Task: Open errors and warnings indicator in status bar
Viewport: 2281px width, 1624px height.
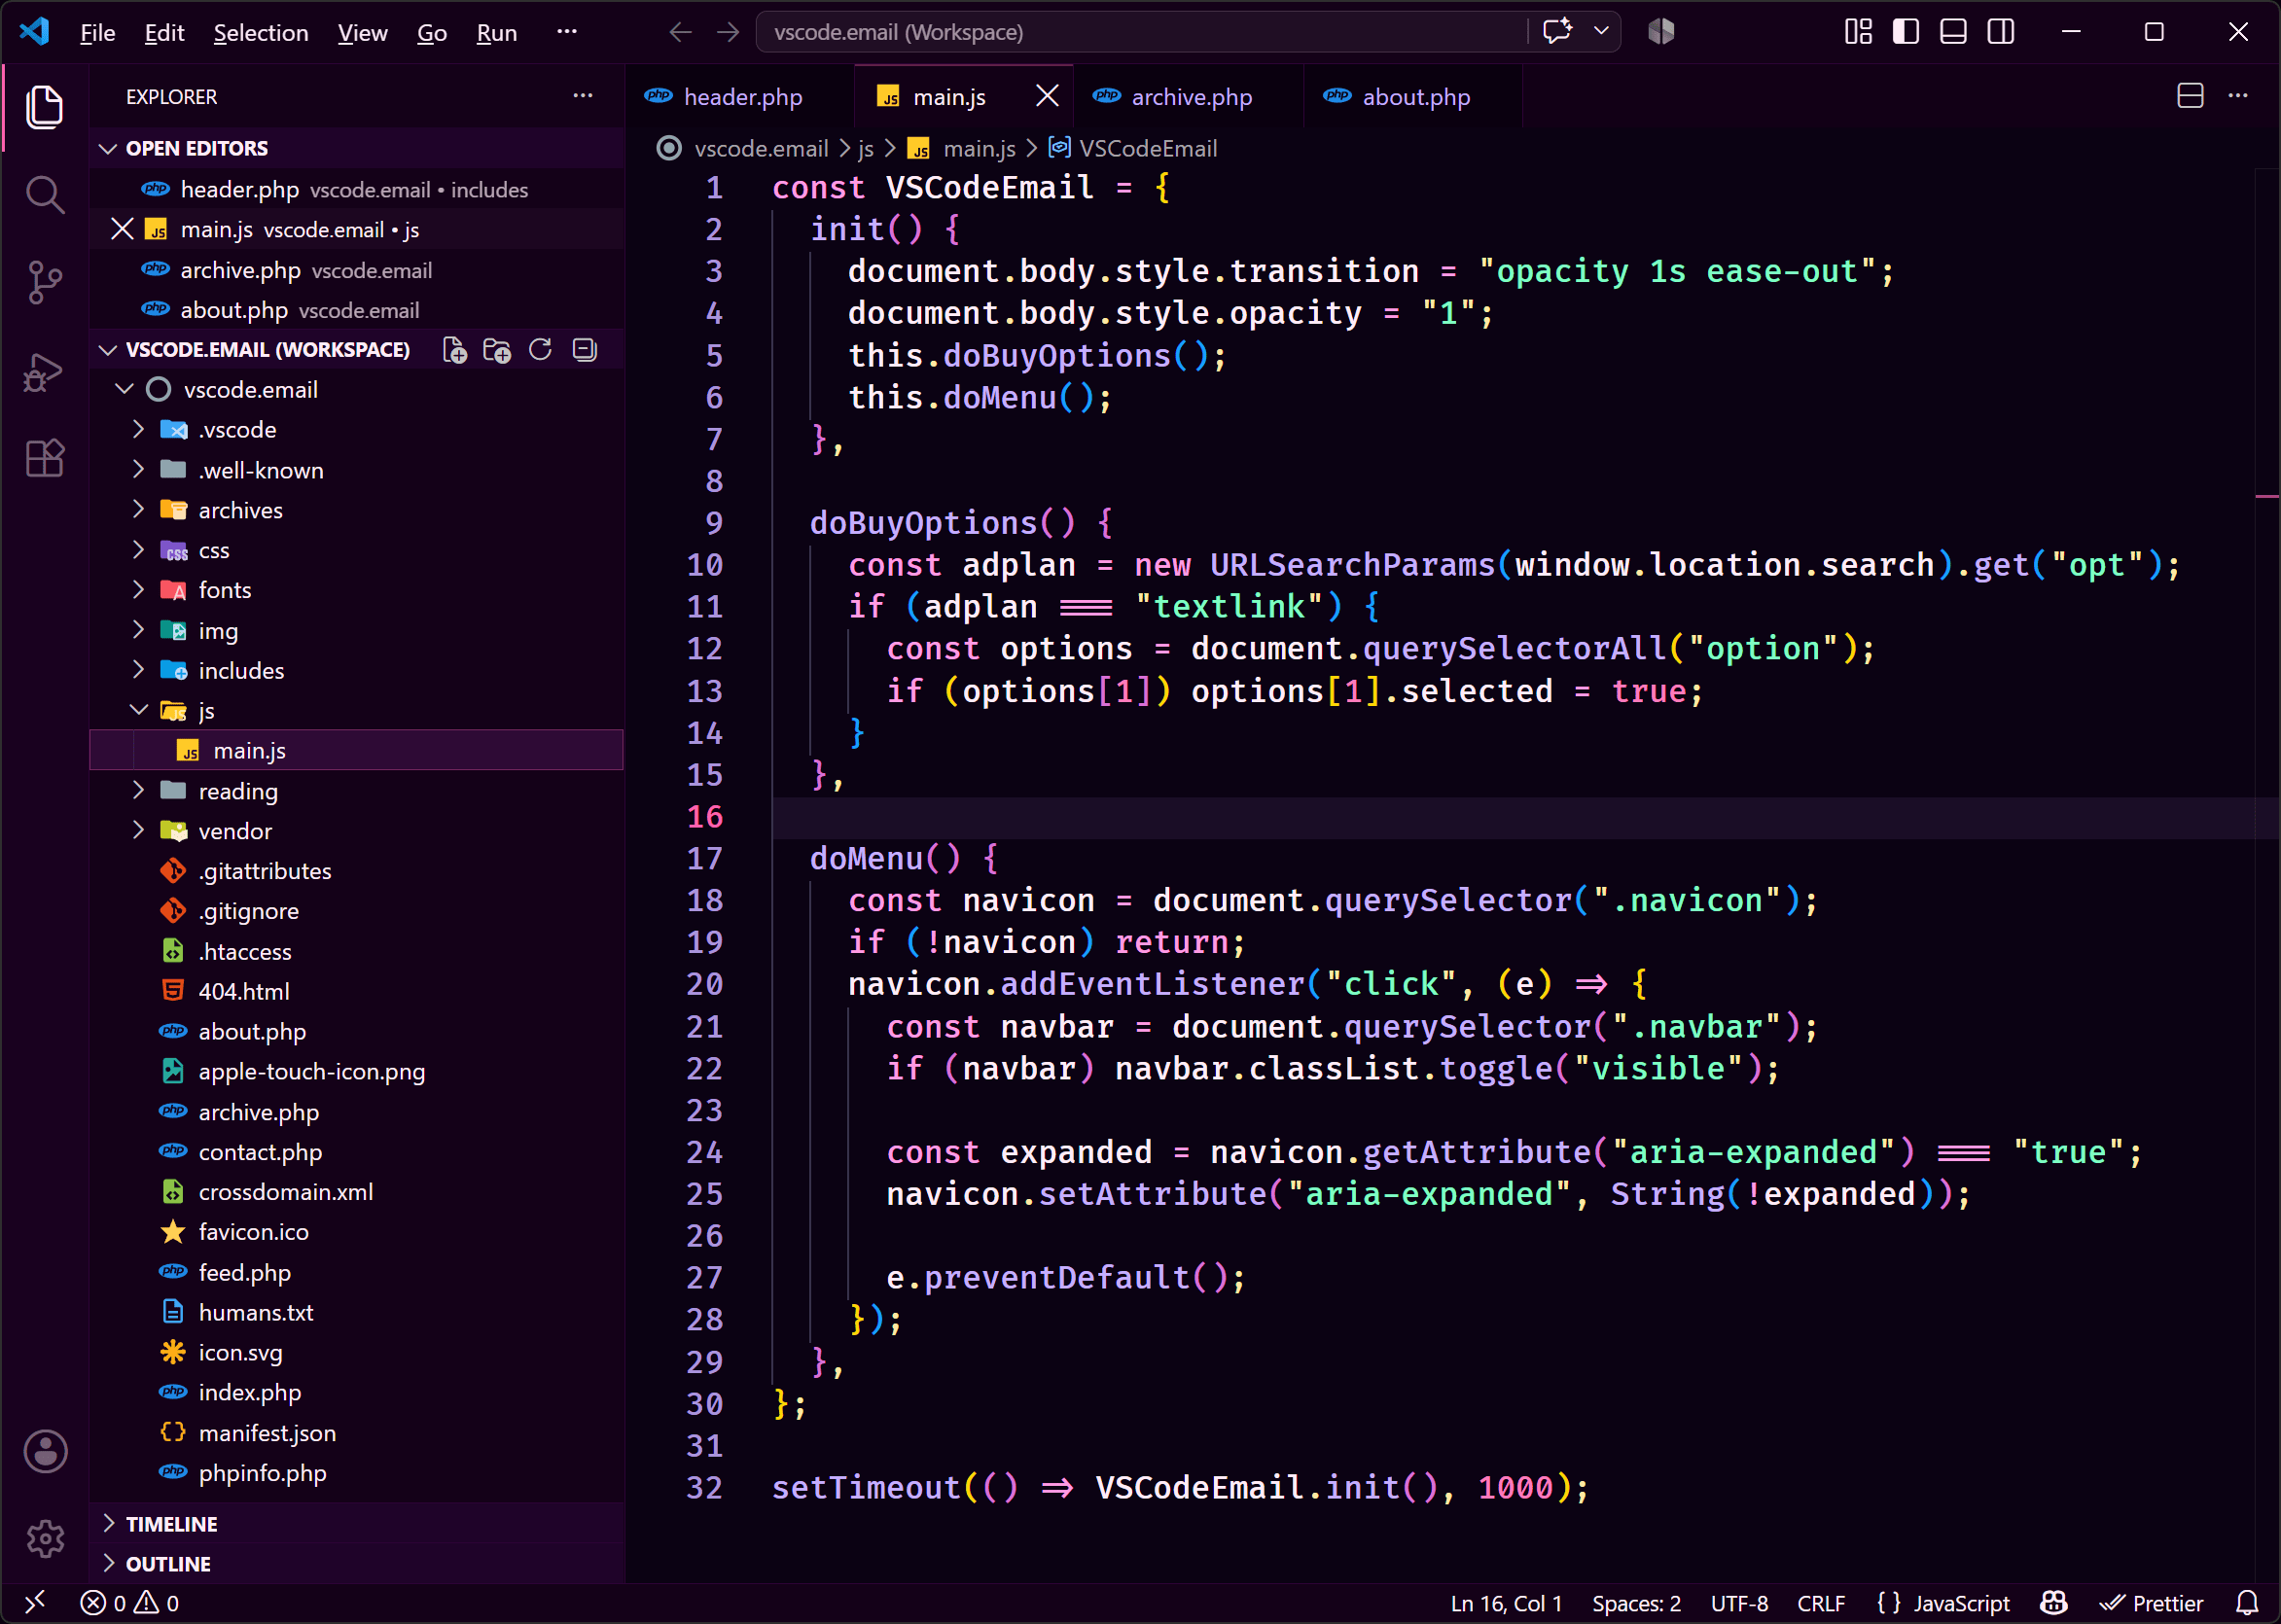Action: tap(130, 1603)
